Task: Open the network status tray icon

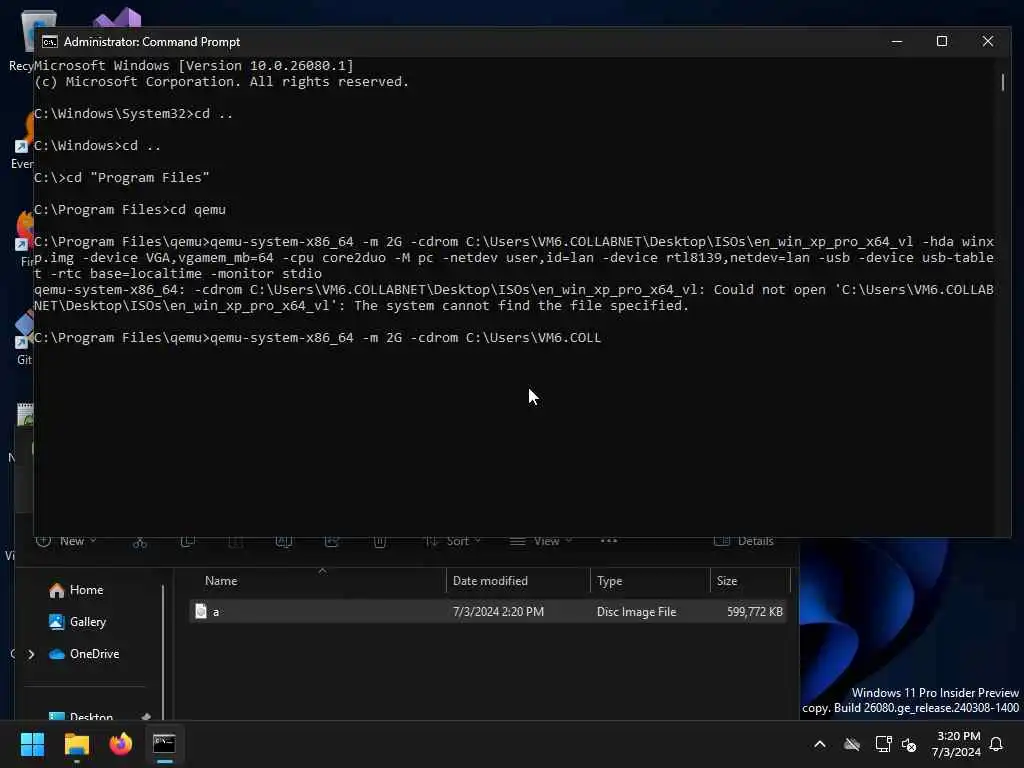Action: click(x=883, y=744)
